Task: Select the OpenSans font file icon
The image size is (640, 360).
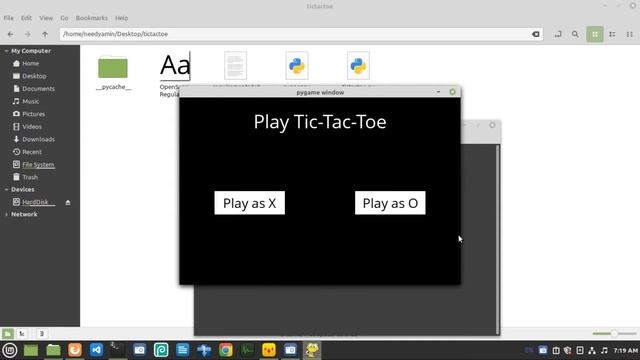Action: (x=175, y=65)
